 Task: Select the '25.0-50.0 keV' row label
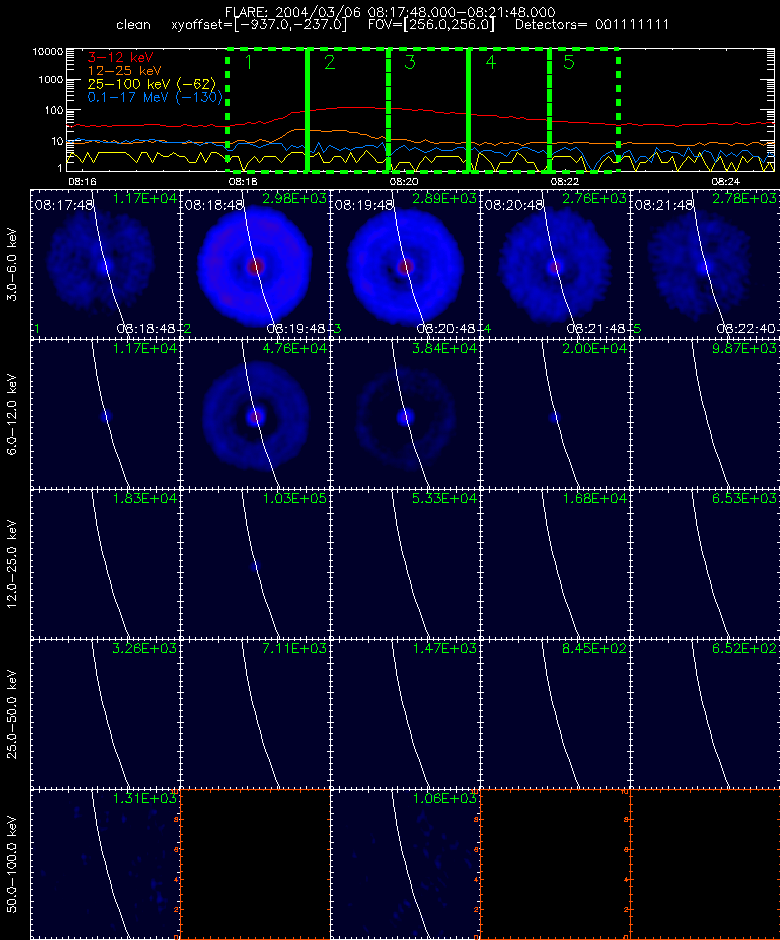(x=12, y=714)
